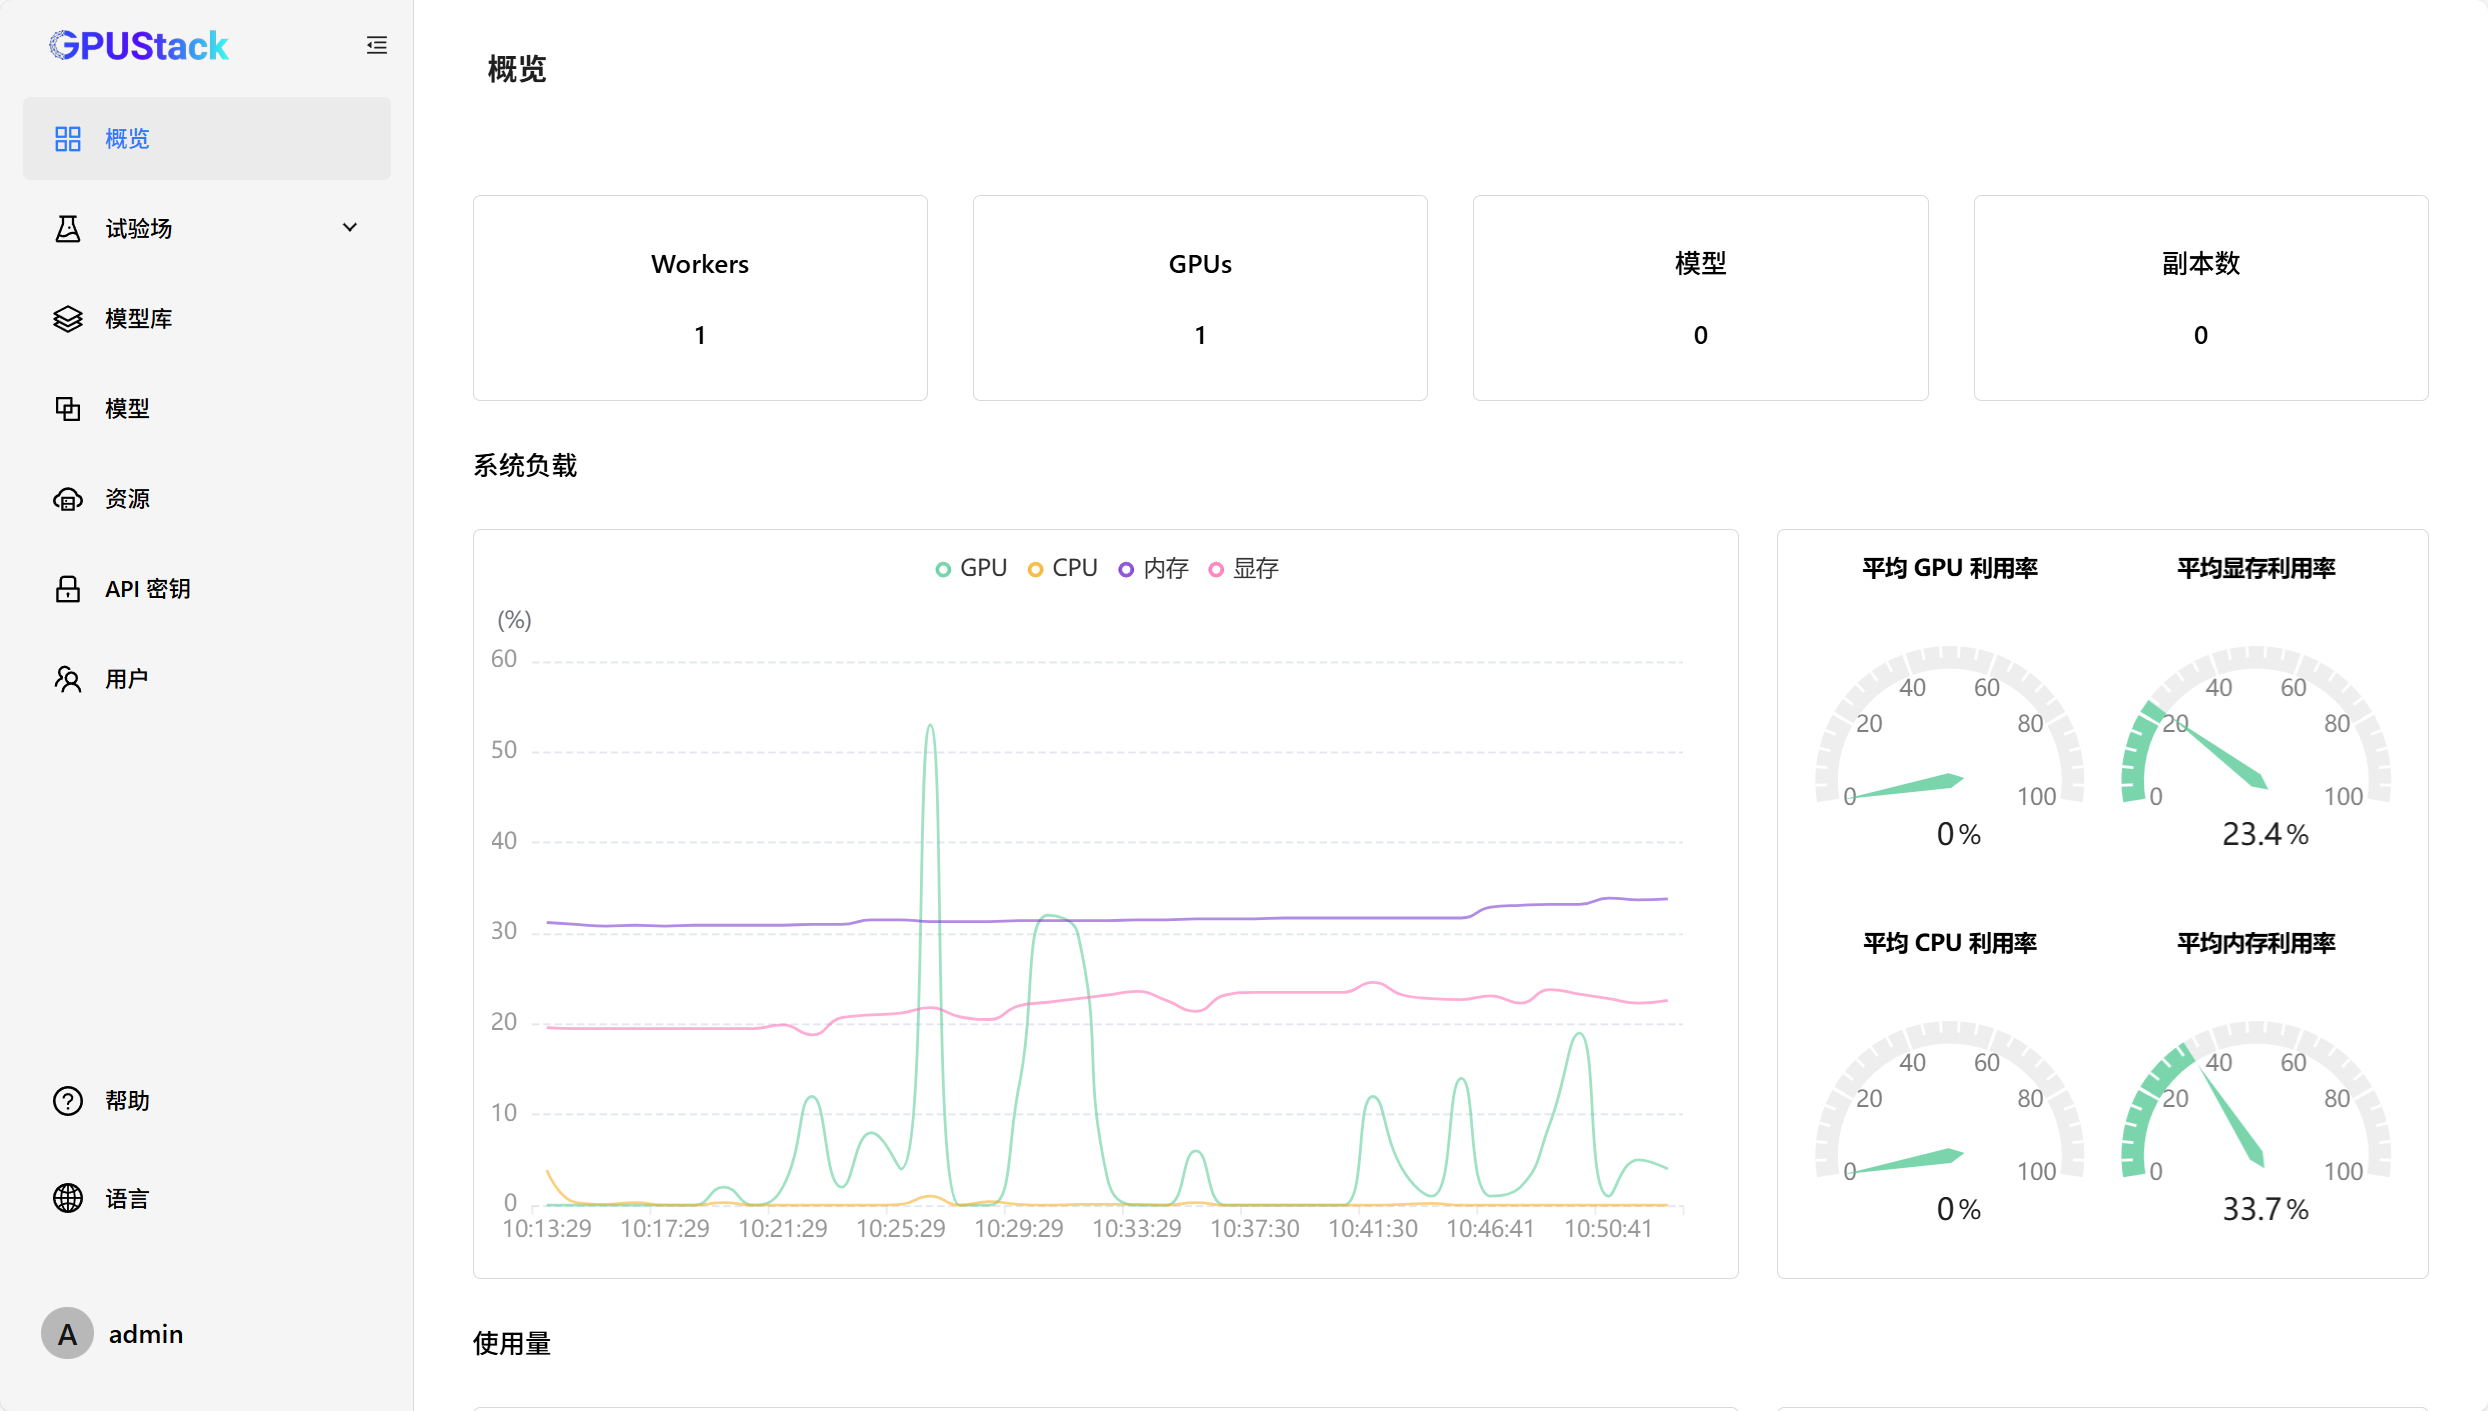Collapse the sidebar using the menu fold icon
Viewport: 2488px width, 1411px height.
[x=376, y=45]
